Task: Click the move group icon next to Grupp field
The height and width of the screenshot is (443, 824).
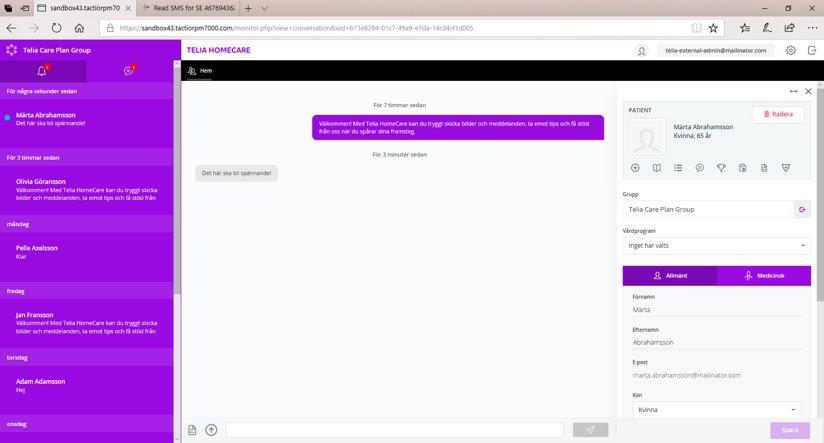Action: (x=802, y=209)
